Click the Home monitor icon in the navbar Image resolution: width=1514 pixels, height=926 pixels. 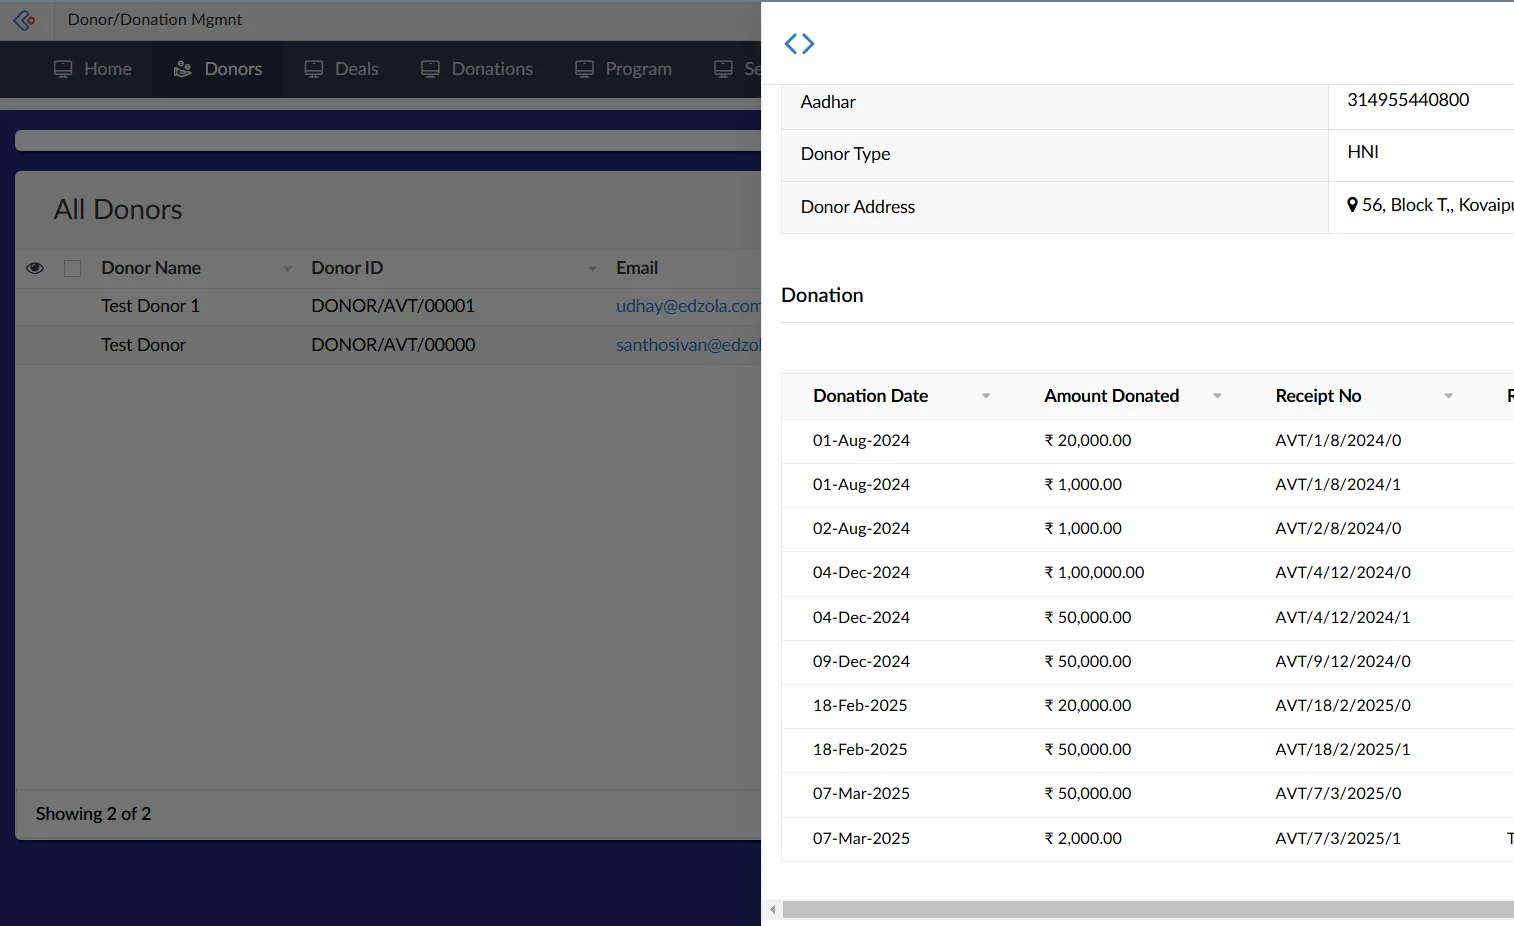coord(63,69)
